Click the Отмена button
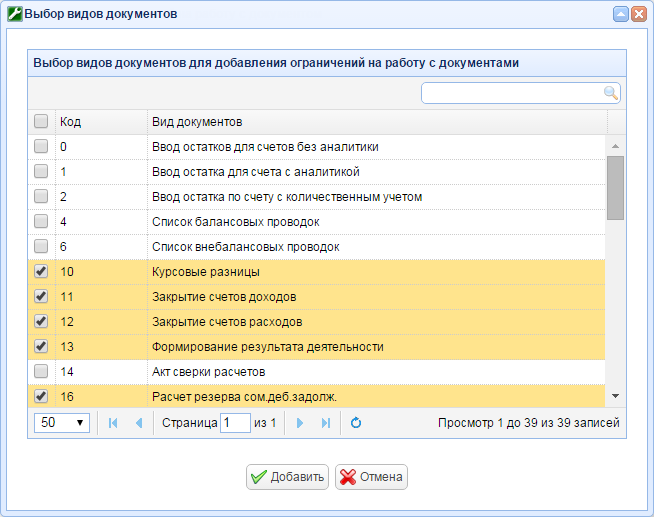 (x=371, y=477)
